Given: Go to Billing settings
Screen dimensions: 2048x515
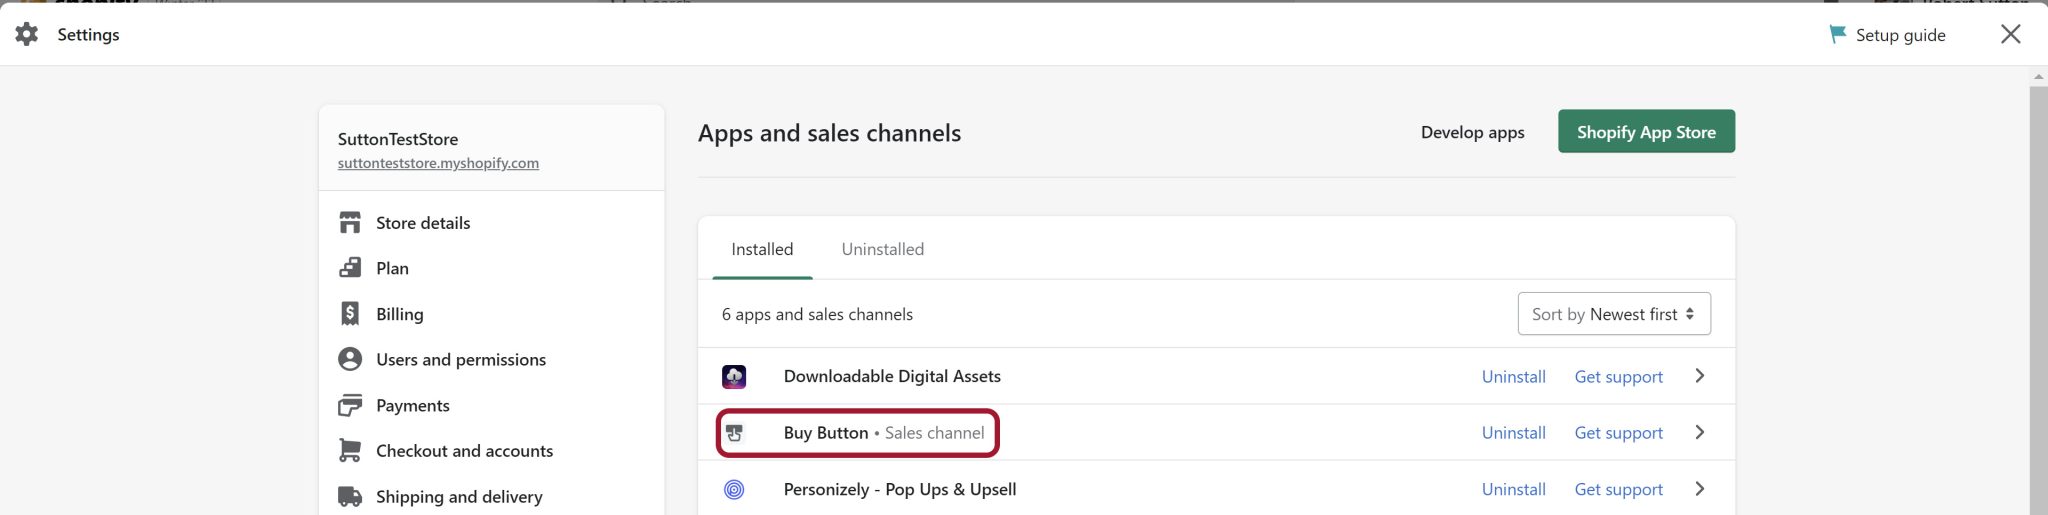Looking at the screenshot, I should tap(400, 314).
